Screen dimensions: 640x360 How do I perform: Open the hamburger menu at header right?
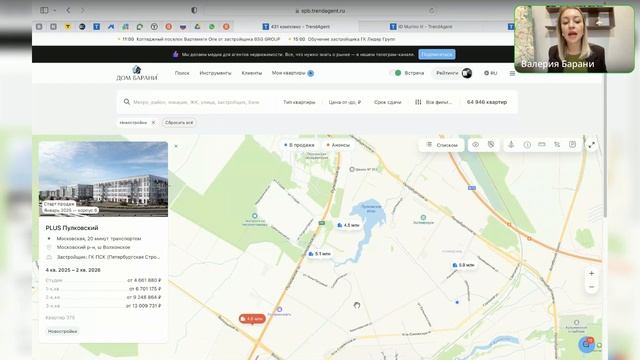(512, 73)
